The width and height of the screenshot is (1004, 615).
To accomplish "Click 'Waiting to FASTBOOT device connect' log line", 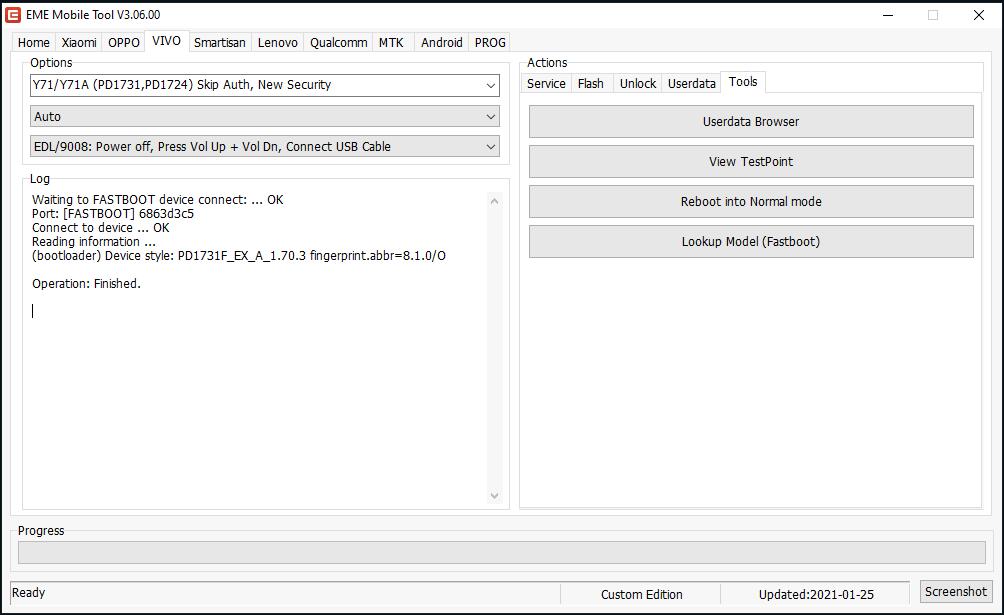I will [x=158, y=200].
